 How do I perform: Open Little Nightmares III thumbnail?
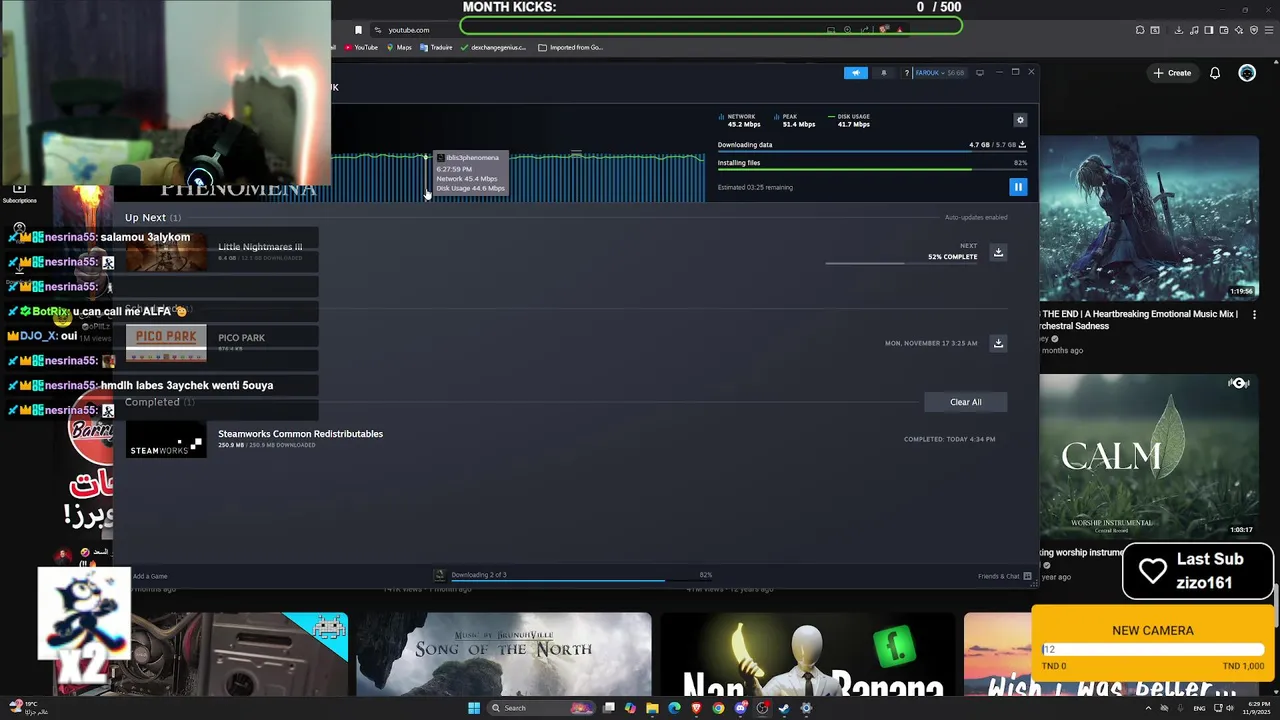pos(166,252)
